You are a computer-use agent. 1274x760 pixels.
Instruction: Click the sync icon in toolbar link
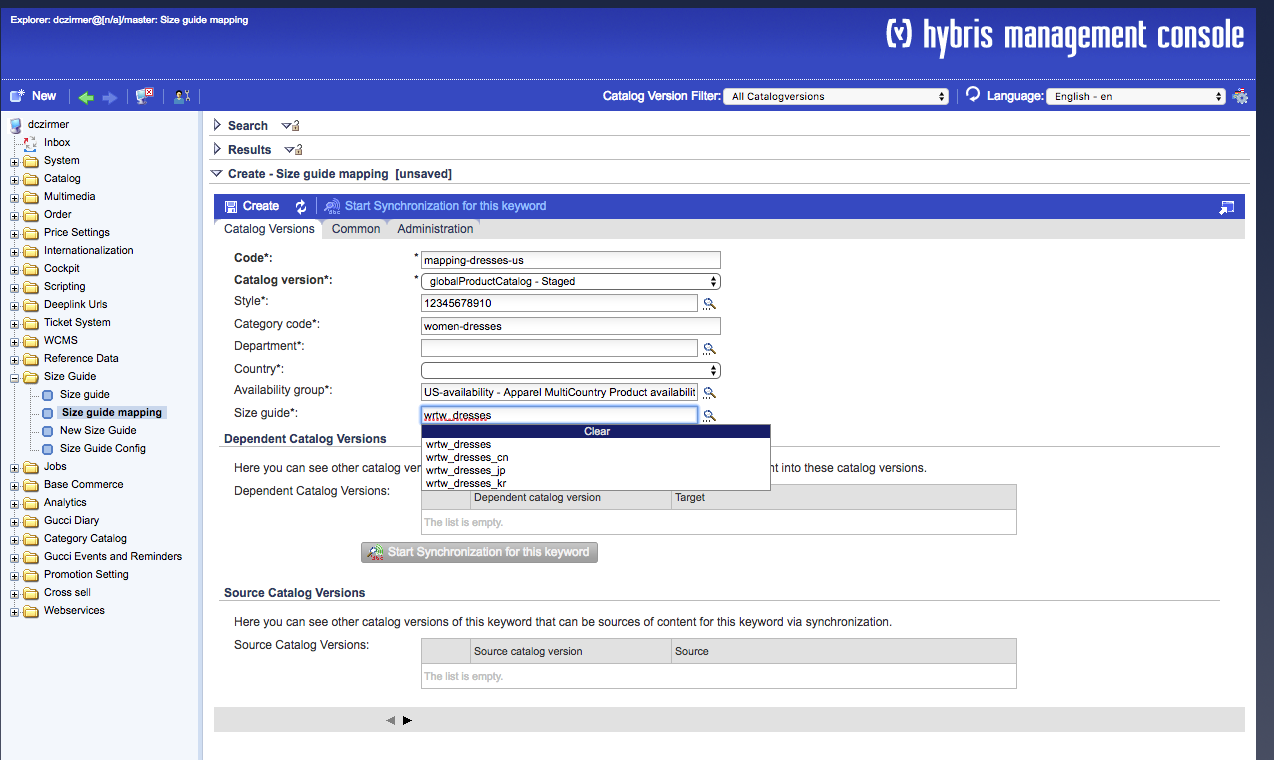pos(332,206)
